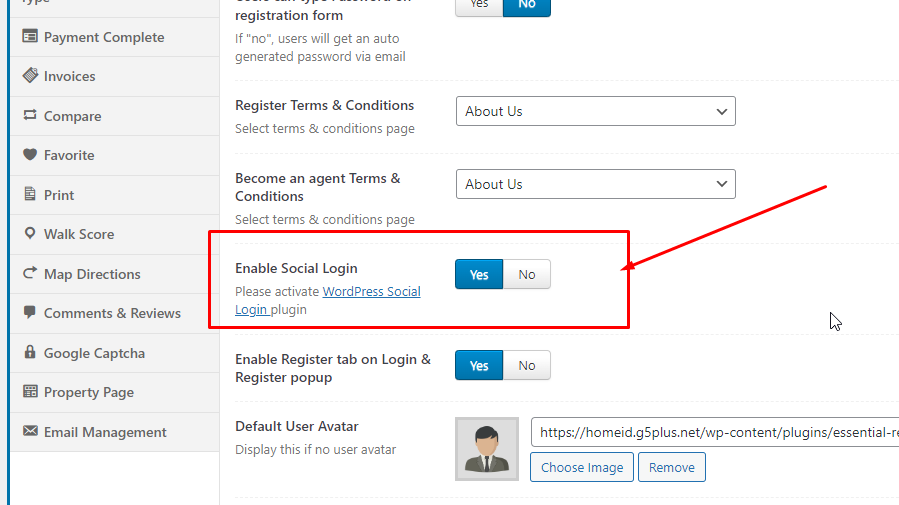Disable Register tab on Login popup
This screenshot has height=505, width=899.
tap(526, 366)
